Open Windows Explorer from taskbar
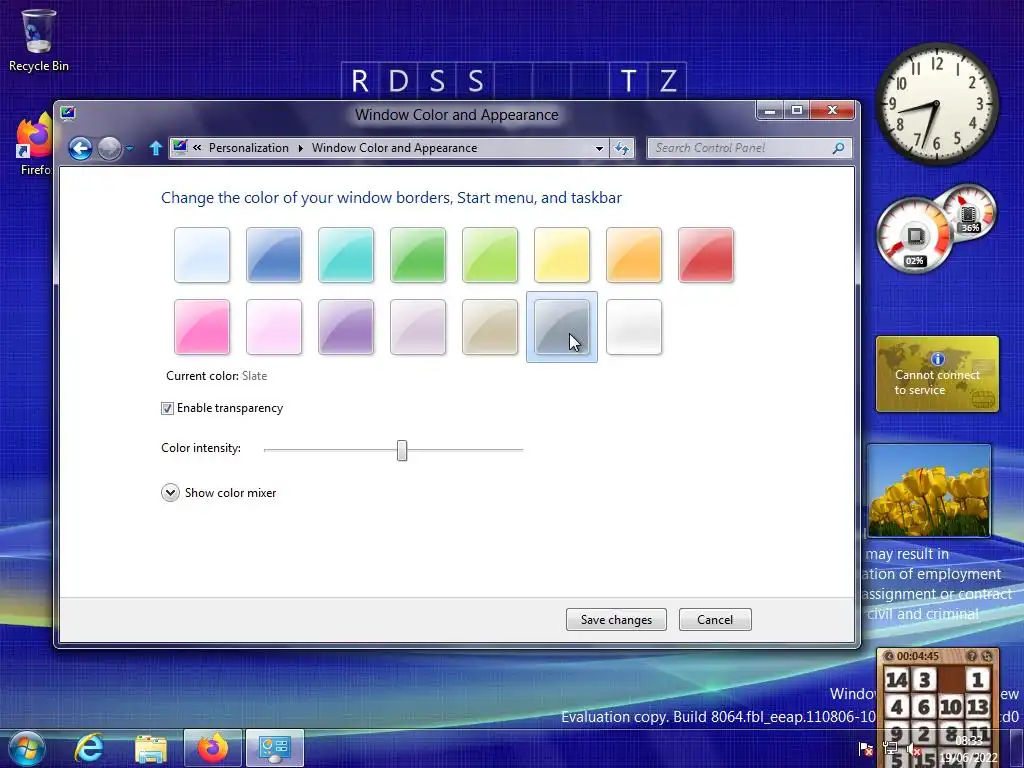 tap(151, 749)
